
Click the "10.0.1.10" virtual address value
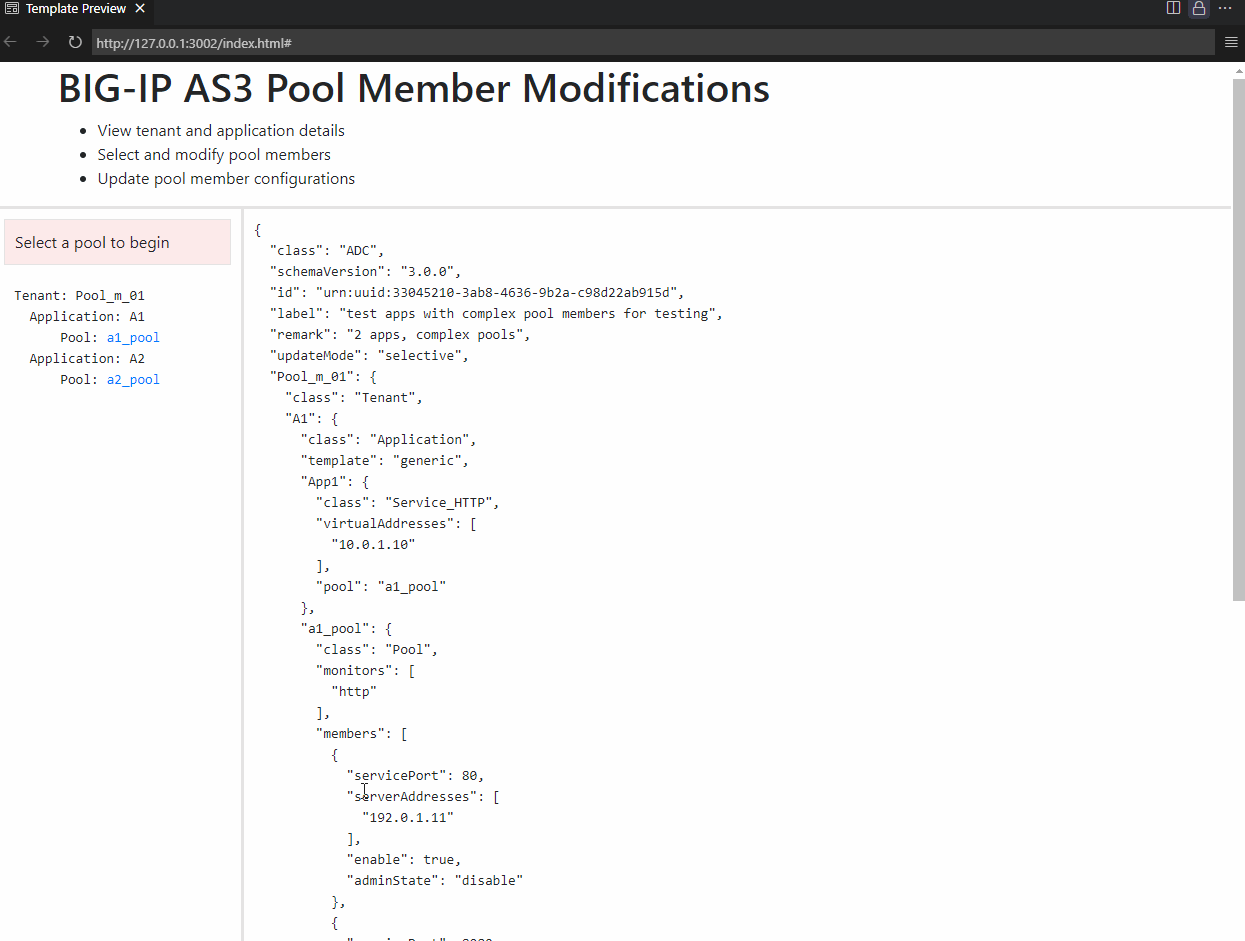pyautogui.click(x=373, y=545)
